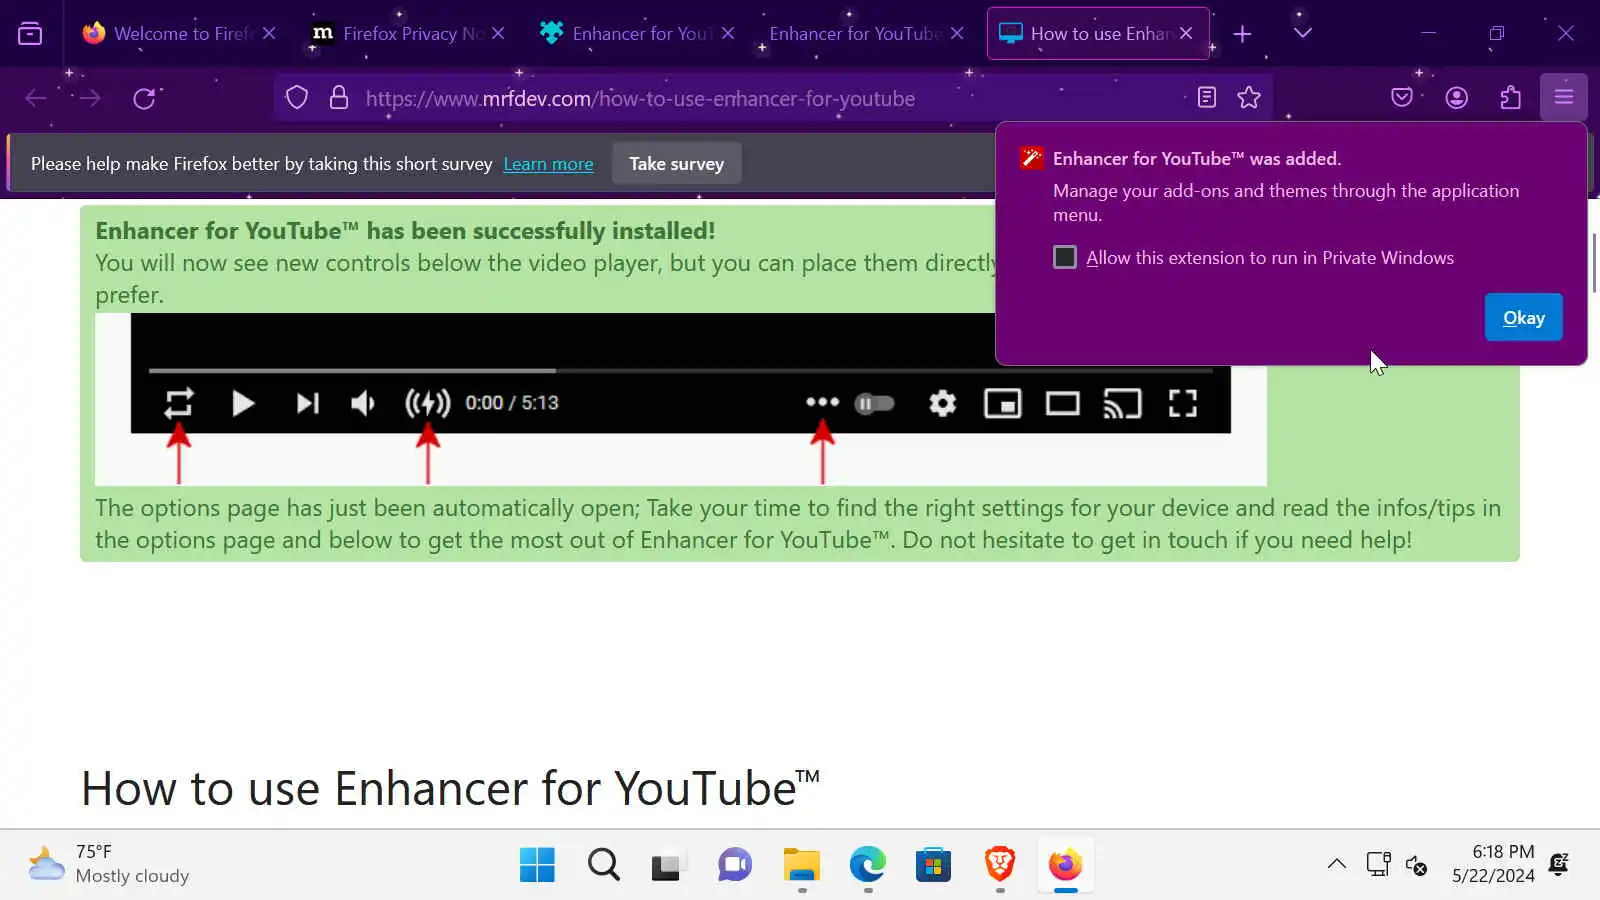Open Firefox account icon
Viewport: 1600px width, 900px height.
click(1456, 98)
